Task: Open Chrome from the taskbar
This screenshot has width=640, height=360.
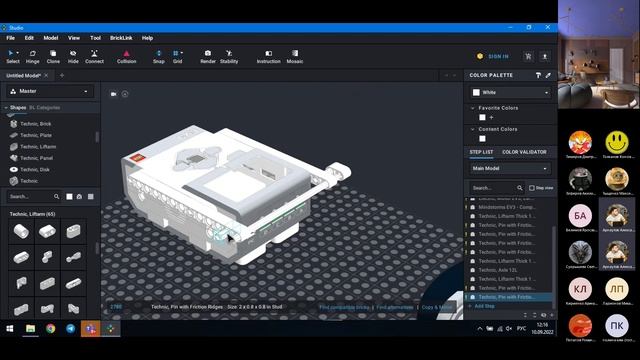Action: 51,329
